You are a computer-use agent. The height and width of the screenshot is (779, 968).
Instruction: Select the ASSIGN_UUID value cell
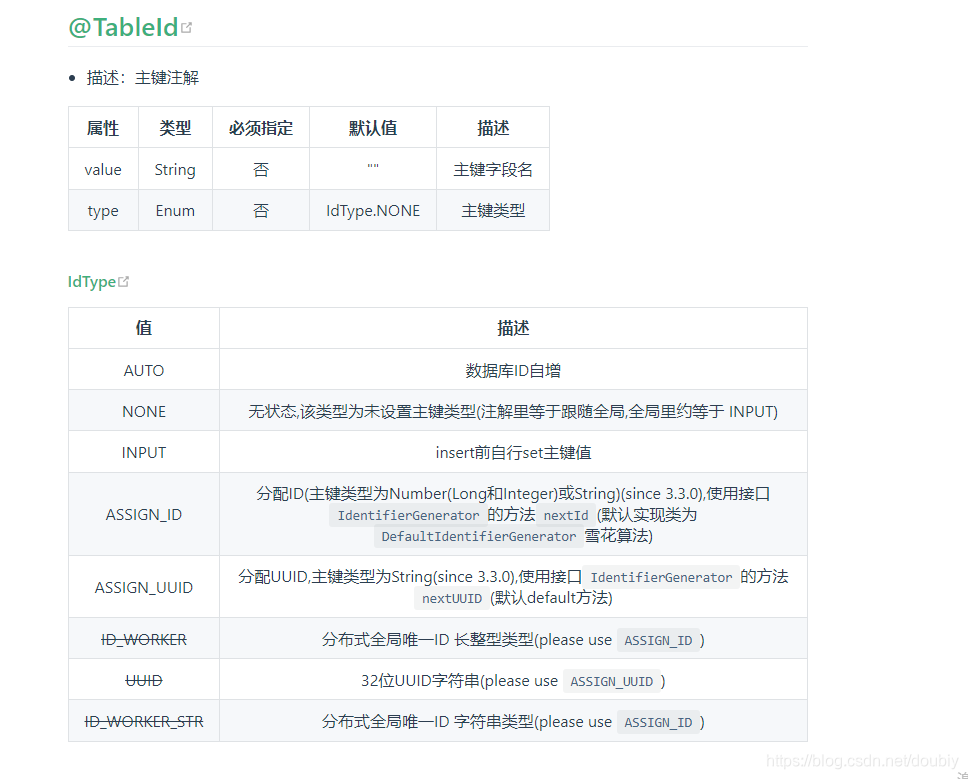pyautogui.click(x=143, y=587)
